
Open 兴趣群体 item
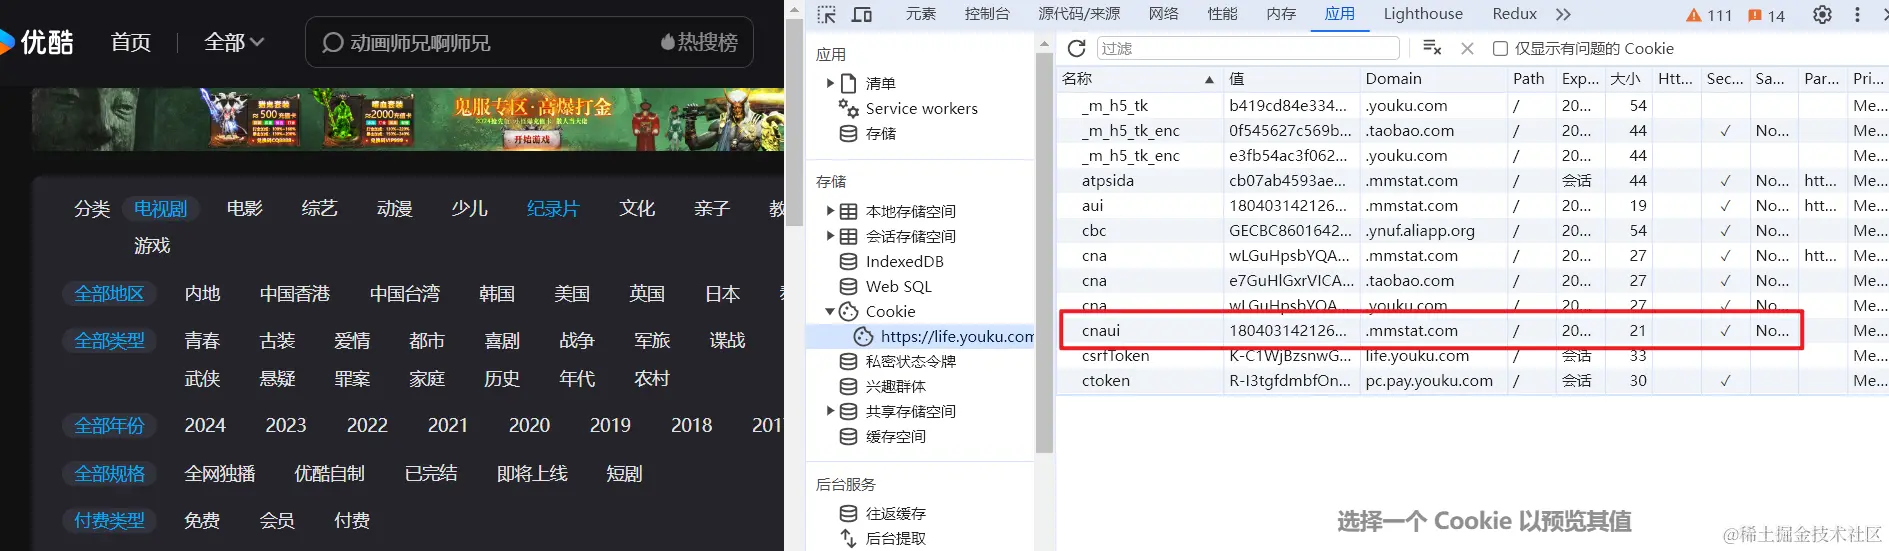895,386
